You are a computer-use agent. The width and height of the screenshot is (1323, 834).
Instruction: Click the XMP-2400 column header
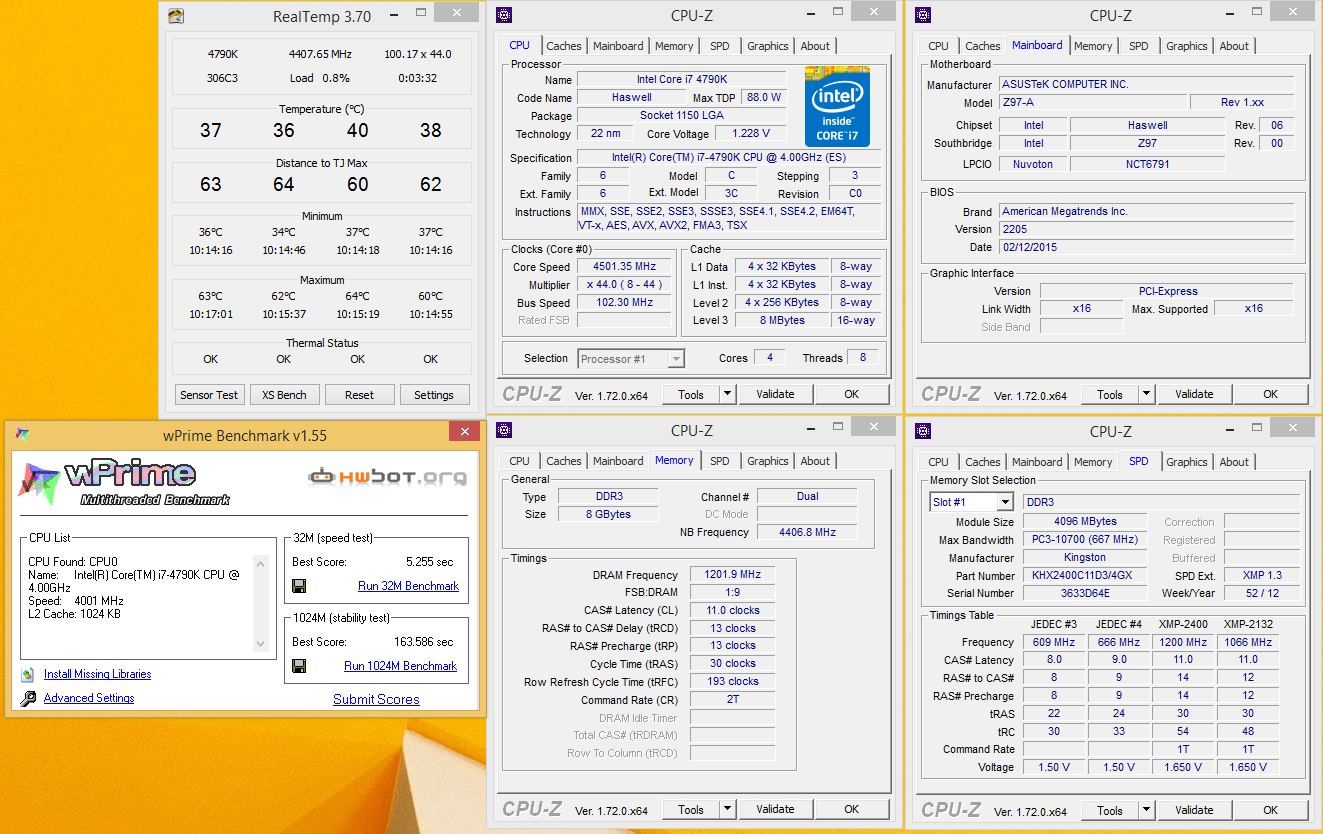point(1183,624)
